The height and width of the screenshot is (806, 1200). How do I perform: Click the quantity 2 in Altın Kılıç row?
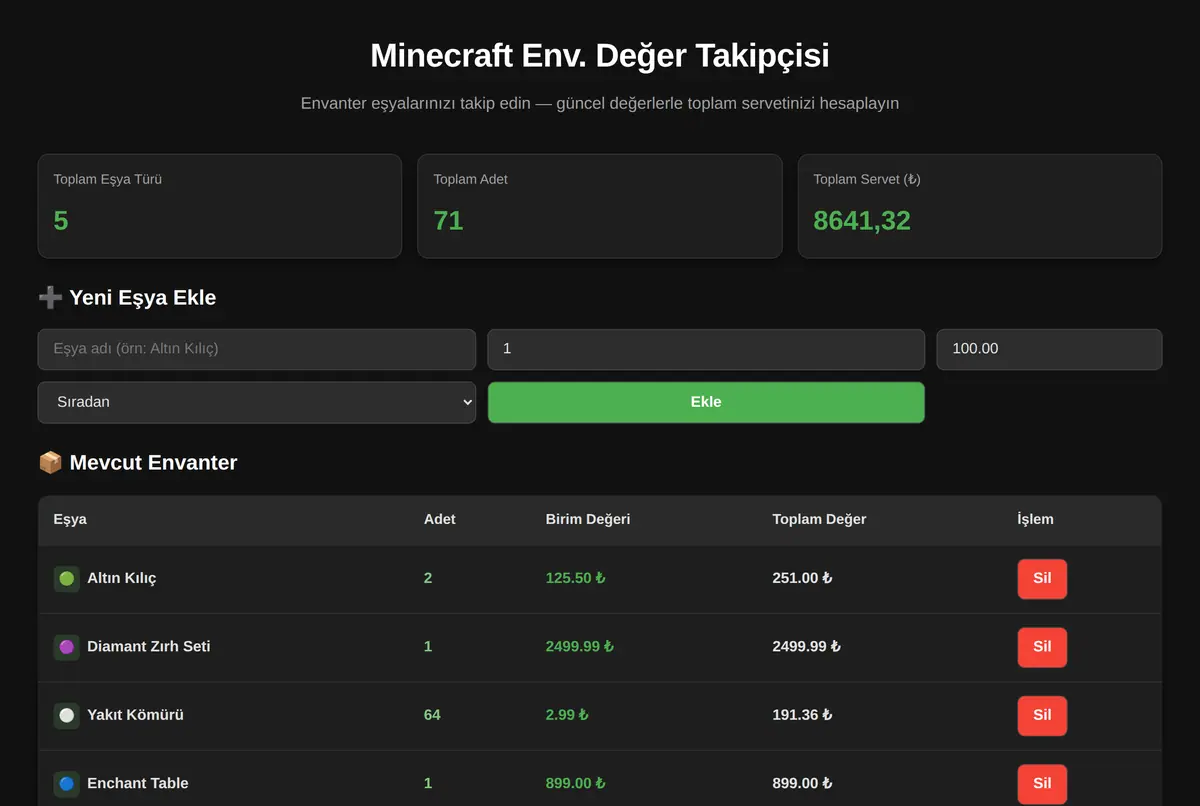[x=428, y=578]
